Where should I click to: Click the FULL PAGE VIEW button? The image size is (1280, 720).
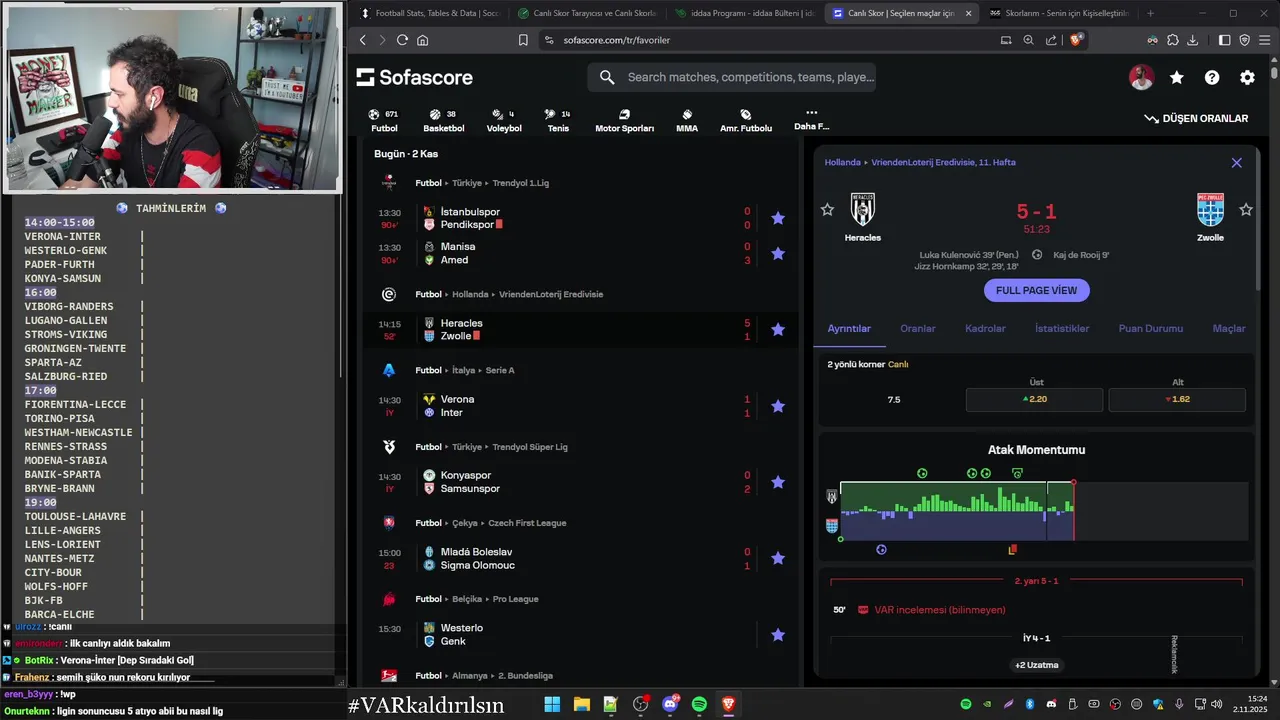1036,290
